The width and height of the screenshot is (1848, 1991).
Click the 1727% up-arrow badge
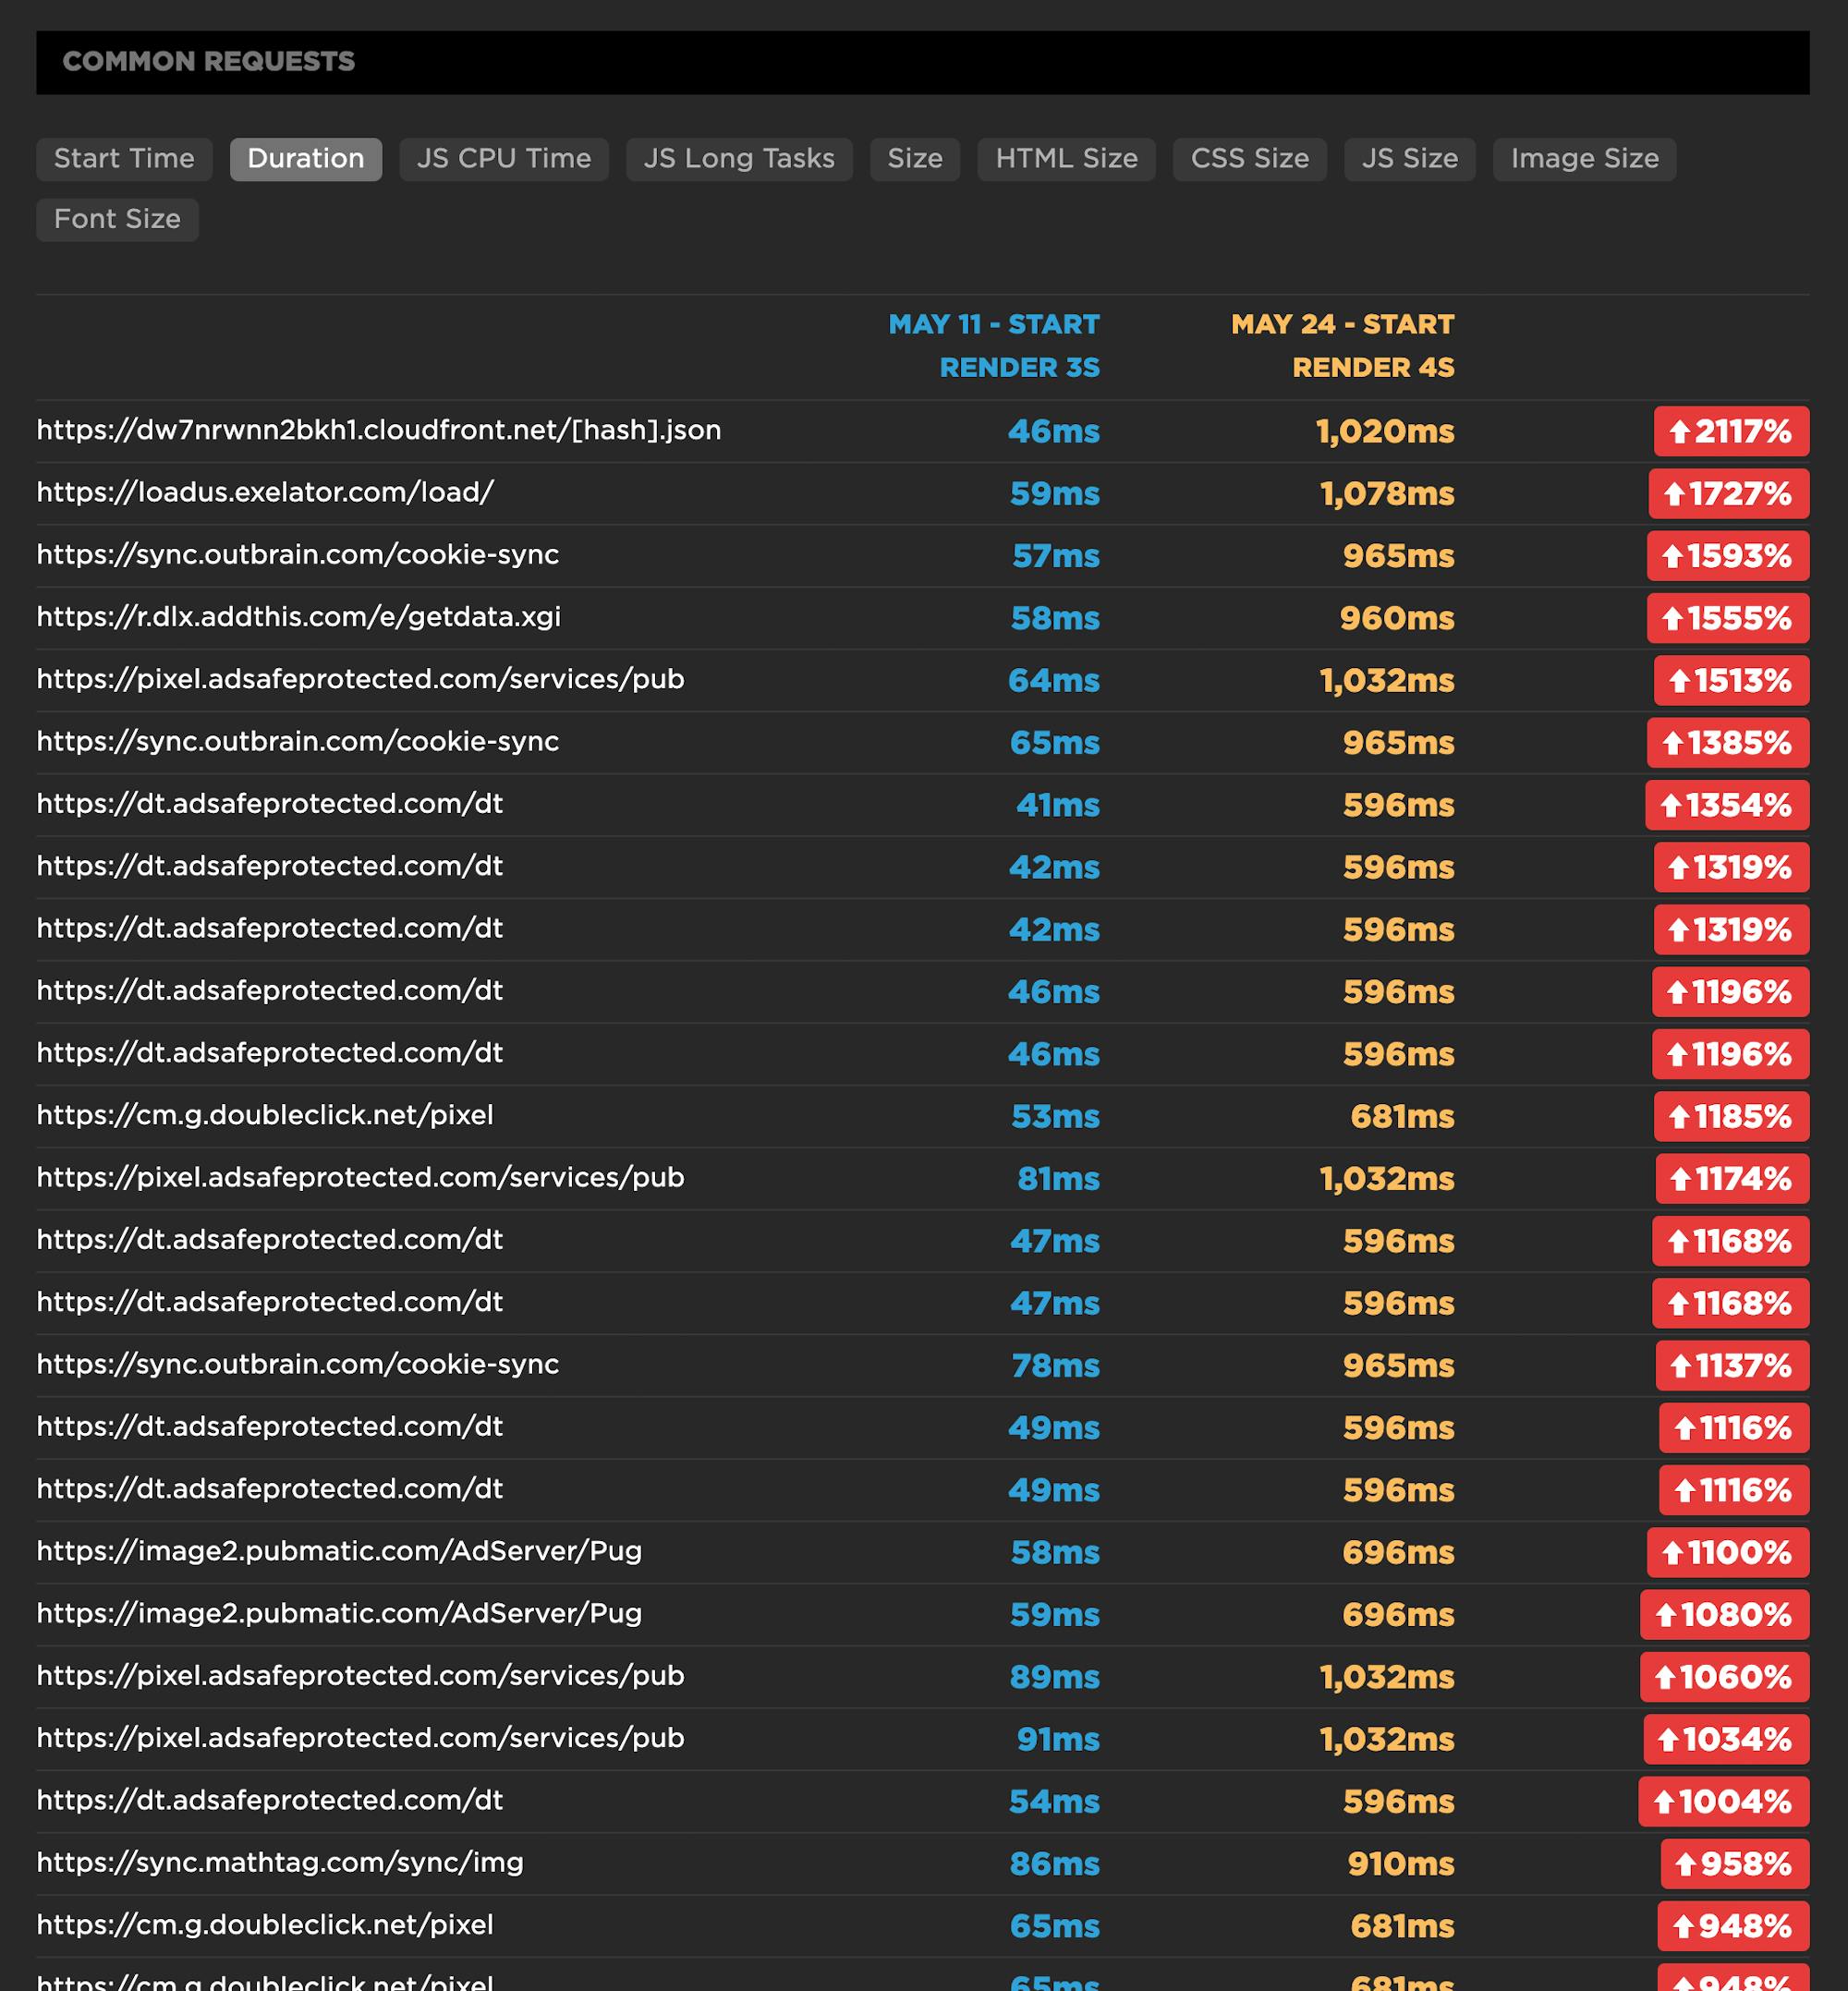pos(1728,494)
